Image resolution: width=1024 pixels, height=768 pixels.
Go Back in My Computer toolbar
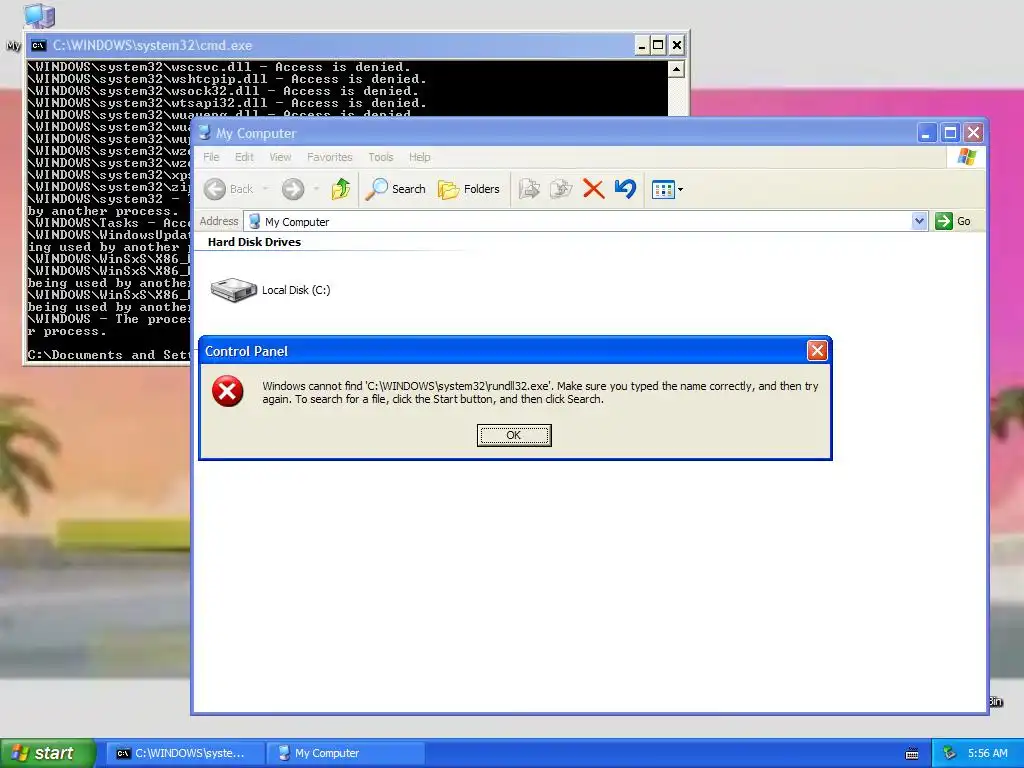click(x=229, y=189)
